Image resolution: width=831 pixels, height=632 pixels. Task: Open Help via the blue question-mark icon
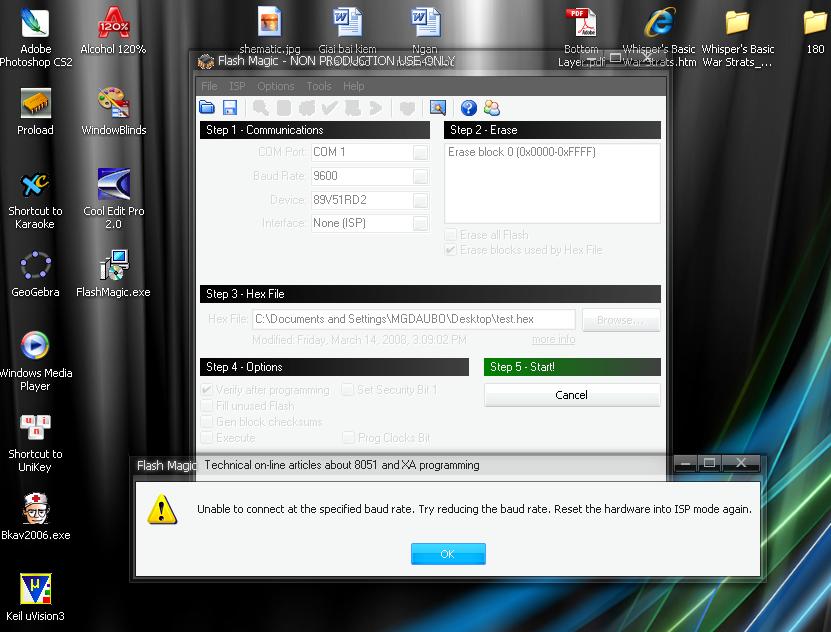pyautogui.click(x=468, y=108)
